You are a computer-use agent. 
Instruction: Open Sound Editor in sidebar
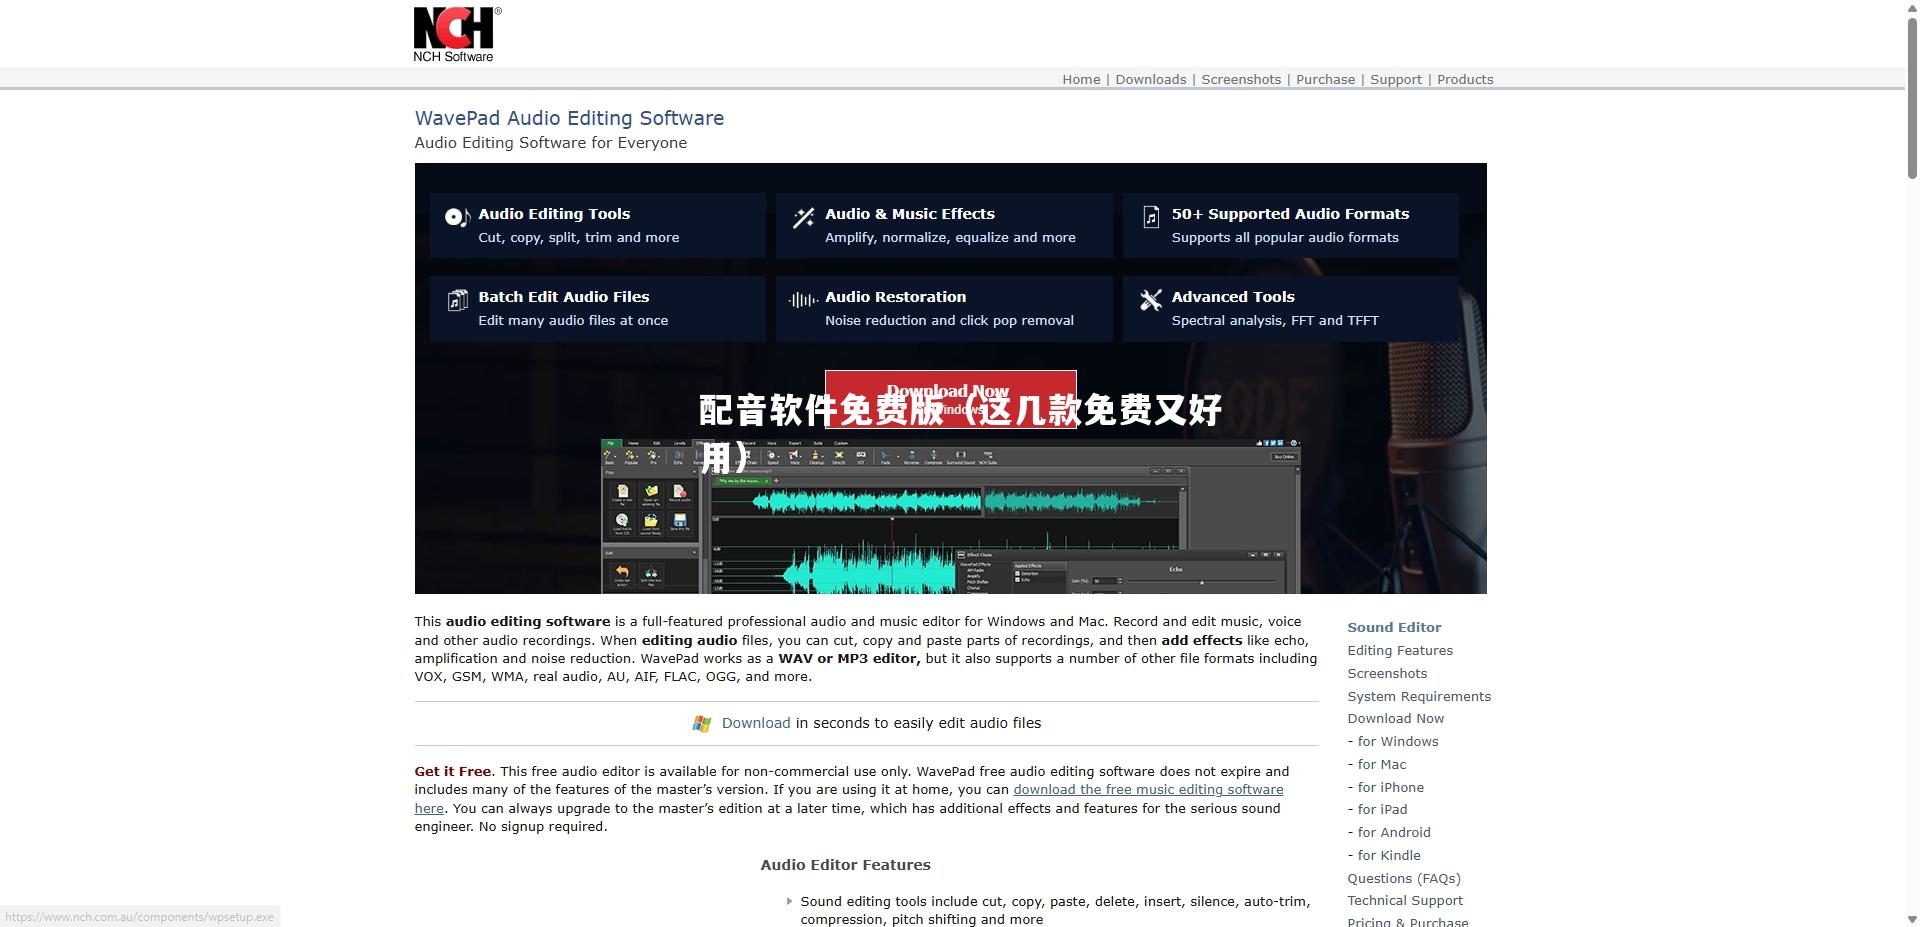(1394, 628)
